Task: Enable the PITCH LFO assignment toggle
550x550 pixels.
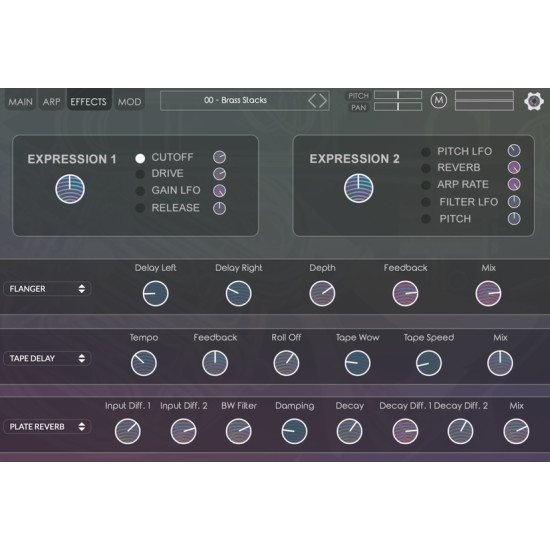Action: [x=425, y=152]
